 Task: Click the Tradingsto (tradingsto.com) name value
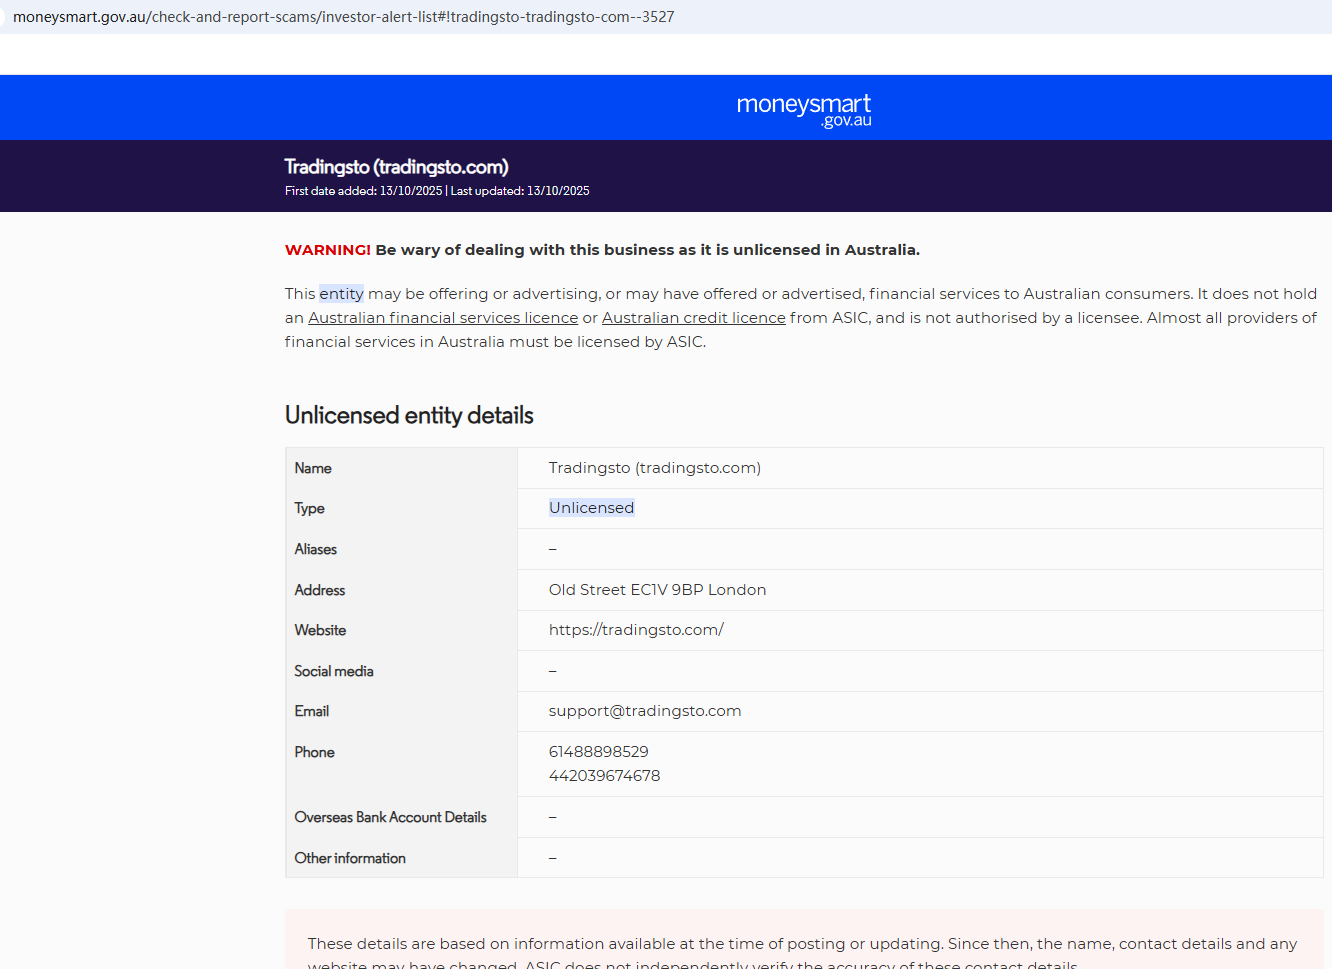click(x=655, y=468)
